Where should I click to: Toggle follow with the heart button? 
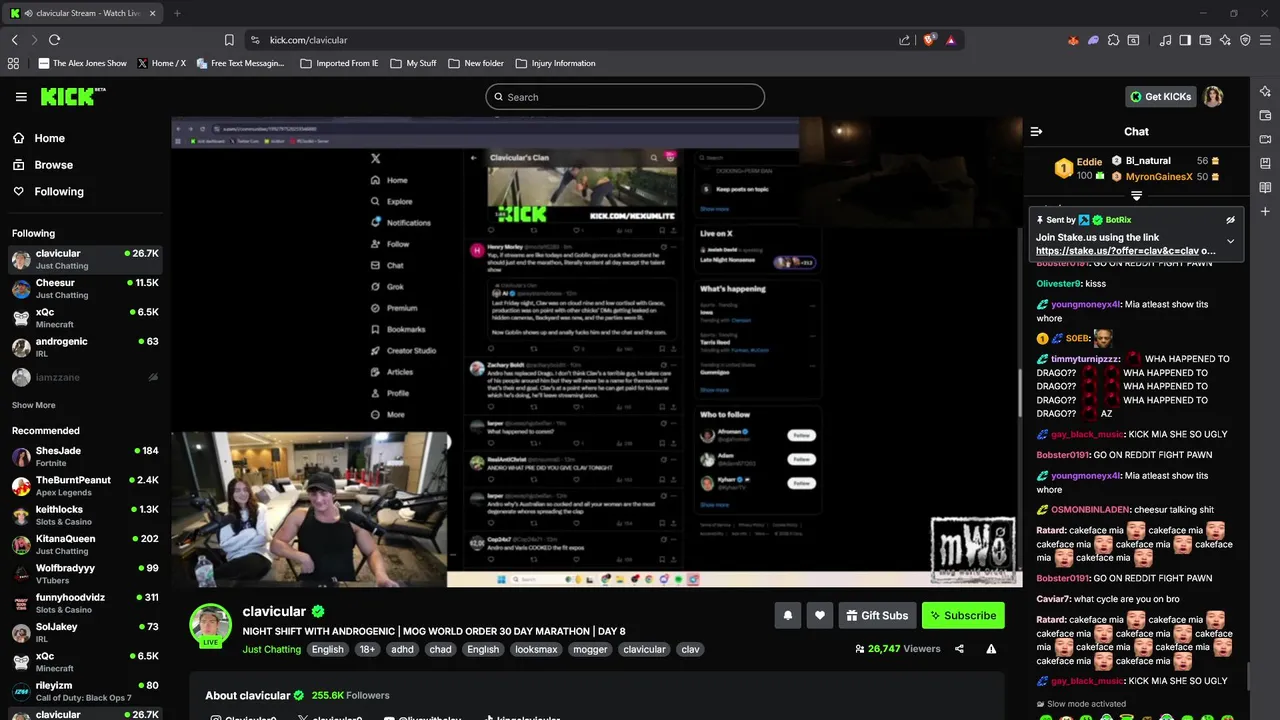(x=820, y=615)
